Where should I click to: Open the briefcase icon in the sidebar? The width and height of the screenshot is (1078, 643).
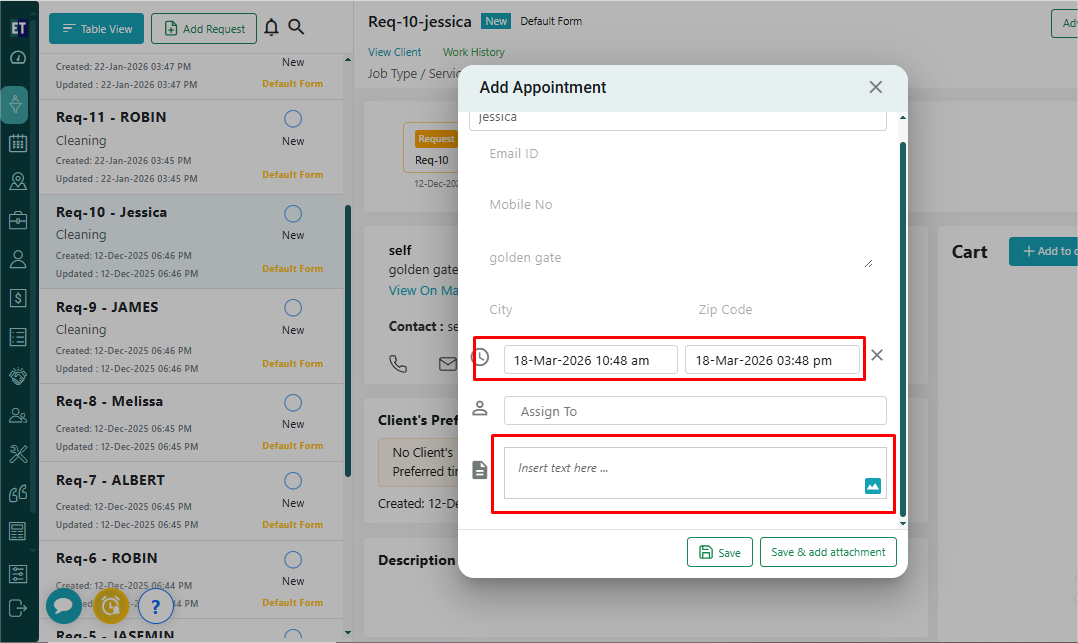pos(17,220)
